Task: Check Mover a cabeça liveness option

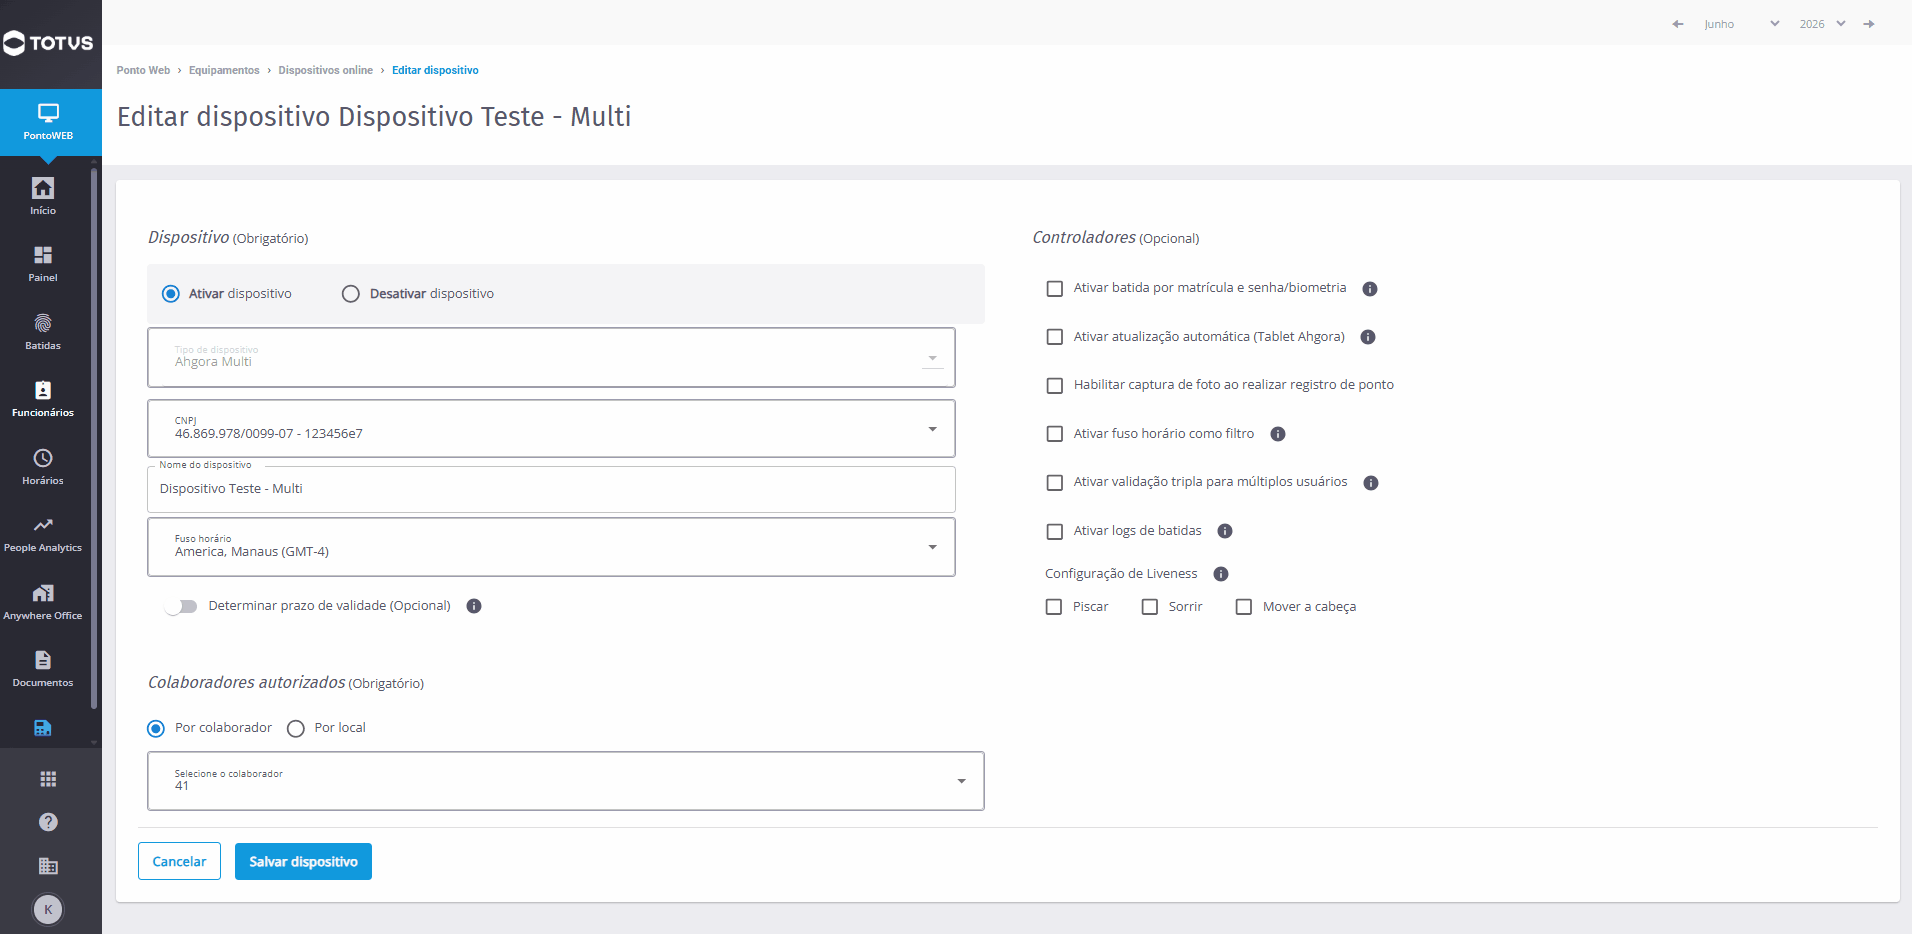Action: click(x=1244, y=607)
